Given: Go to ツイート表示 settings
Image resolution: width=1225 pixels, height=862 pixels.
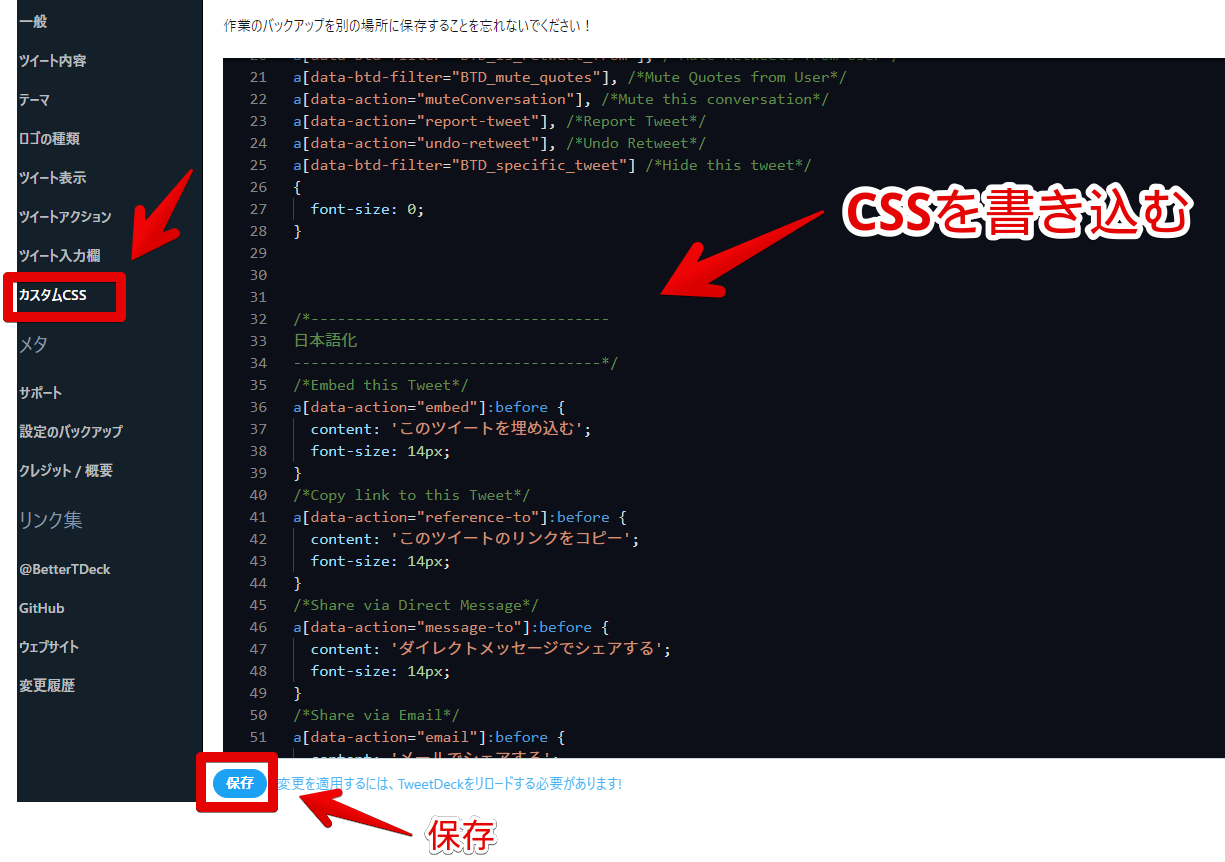Looking at the screenshot, I should coord(52,177).
